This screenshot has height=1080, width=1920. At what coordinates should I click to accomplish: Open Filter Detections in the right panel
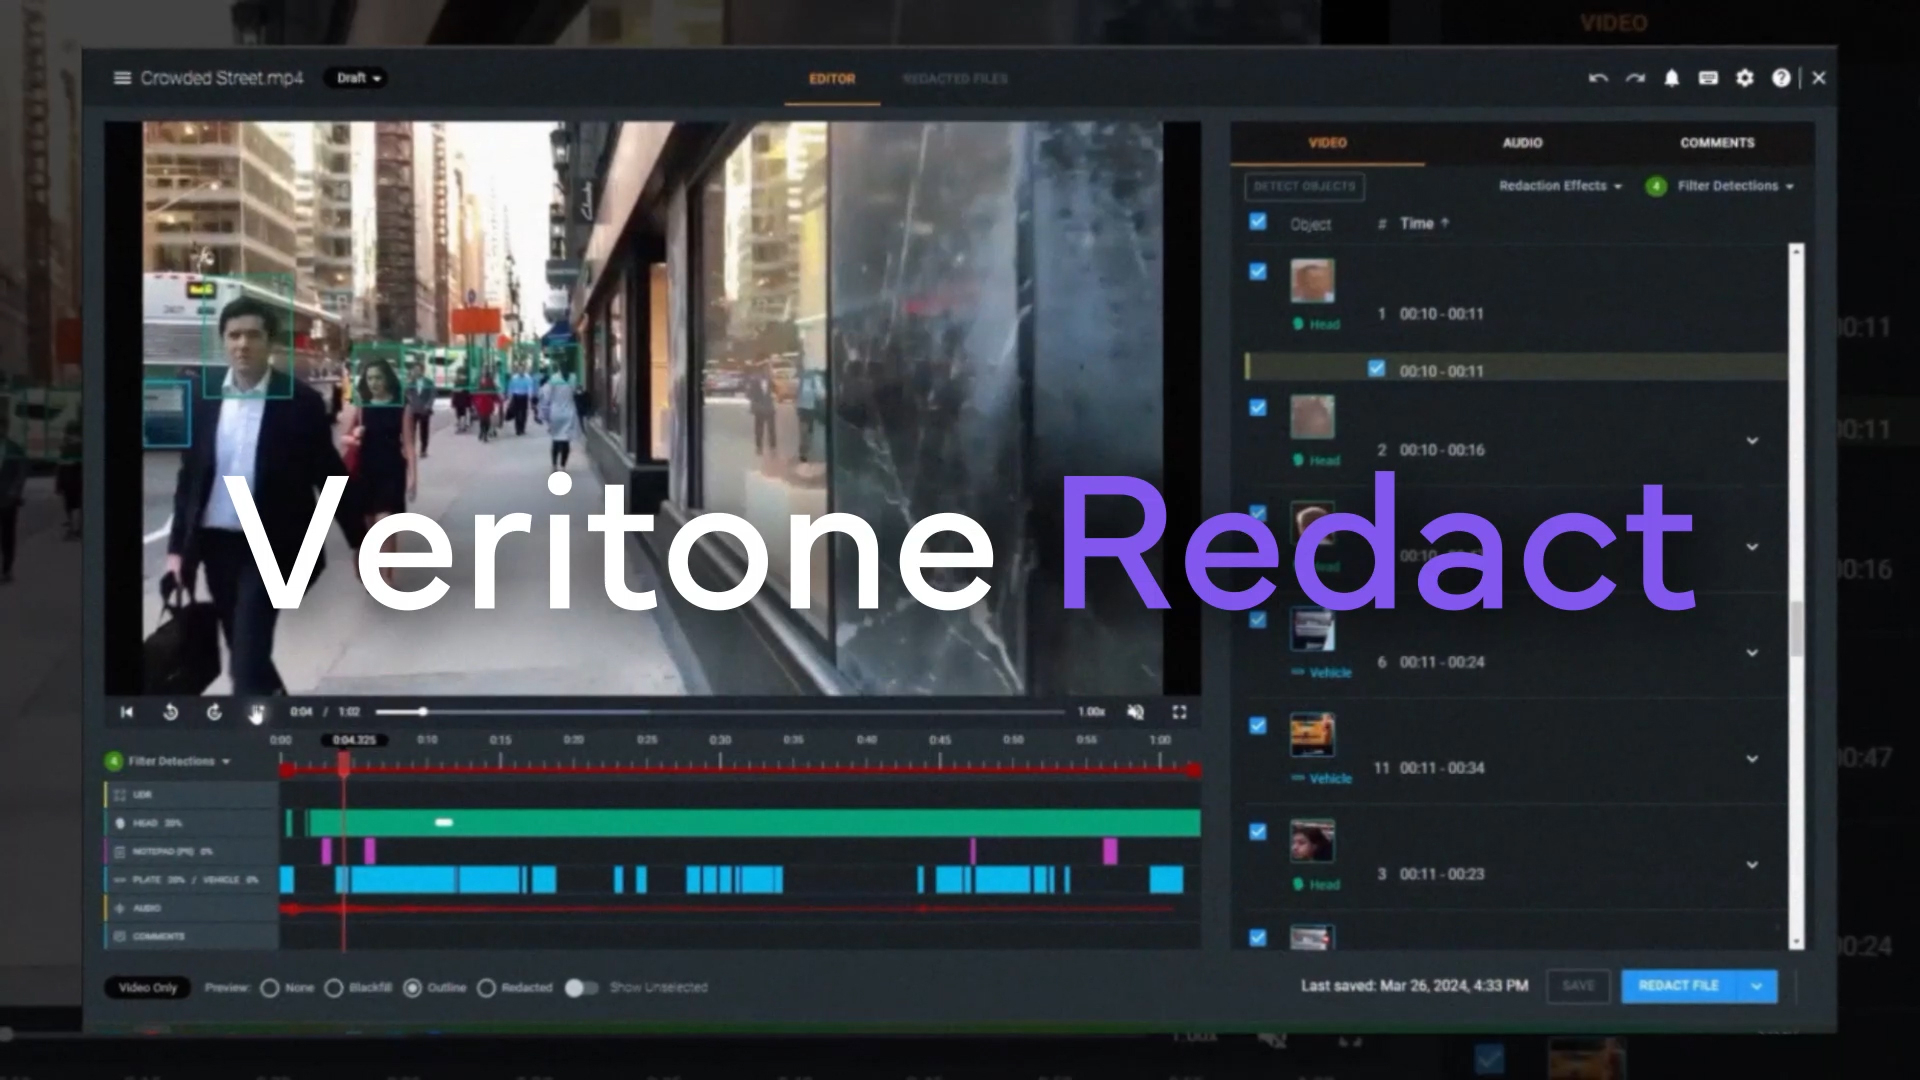click(x=1735, y=186)
